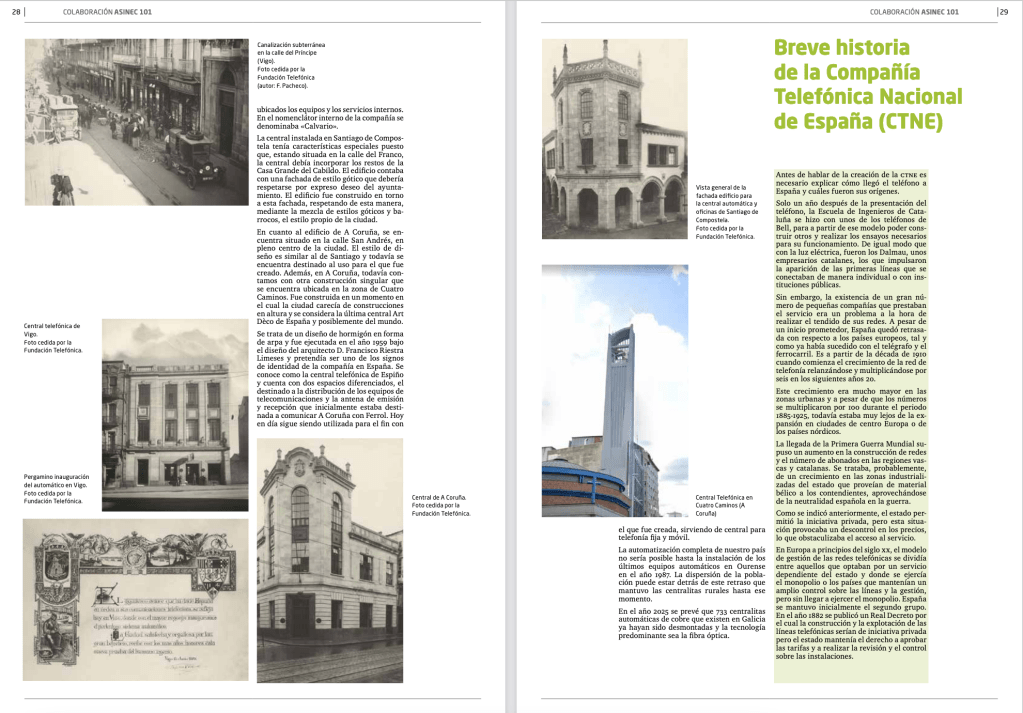Click the 'Breve historia de la Compañía' heading
The image size is (1023, 713).
(868, 85)
